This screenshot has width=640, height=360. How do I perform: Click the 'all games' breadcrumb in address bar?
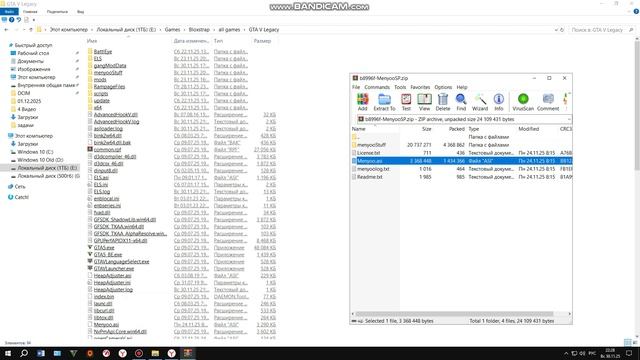[x=229, y=30]
